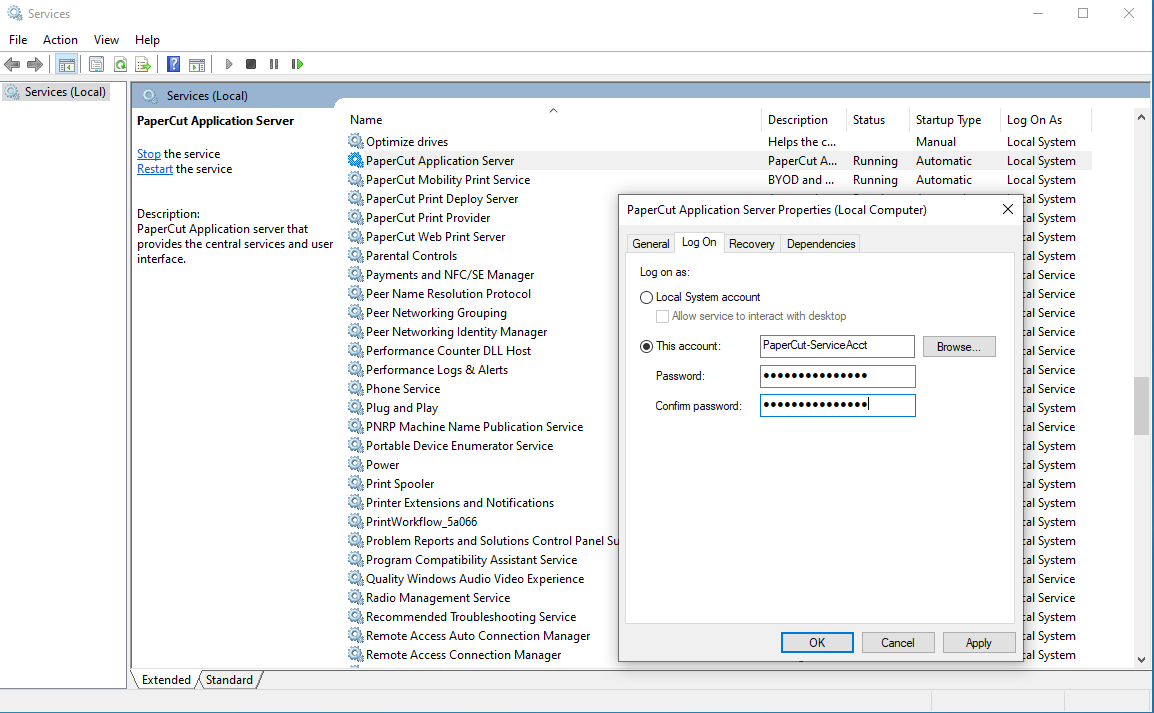Click the scroll up arrow of services list

(1141, 117)
